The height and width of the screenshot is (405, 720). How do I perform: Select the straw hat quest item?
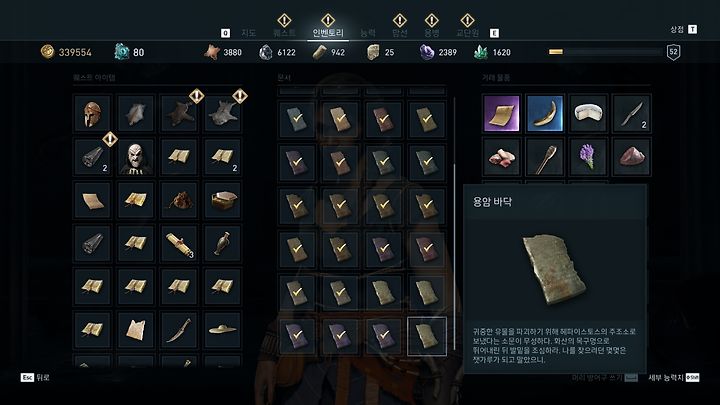point(223,330)
